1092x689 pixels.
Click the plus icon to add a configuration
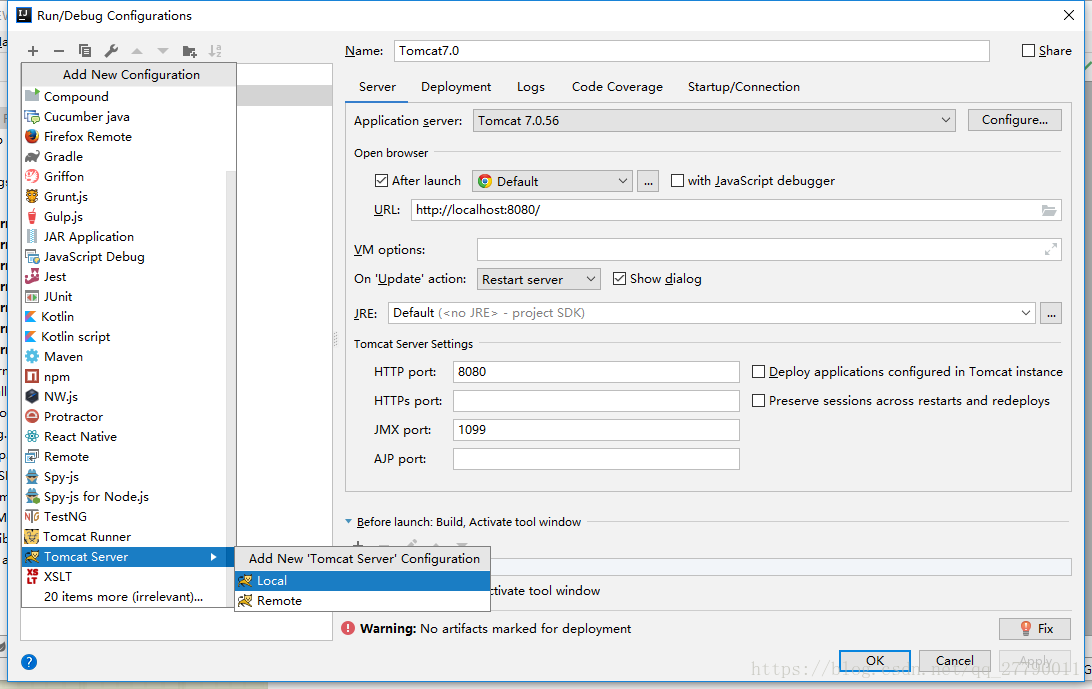pyautogui.click(x=33, y=51)
